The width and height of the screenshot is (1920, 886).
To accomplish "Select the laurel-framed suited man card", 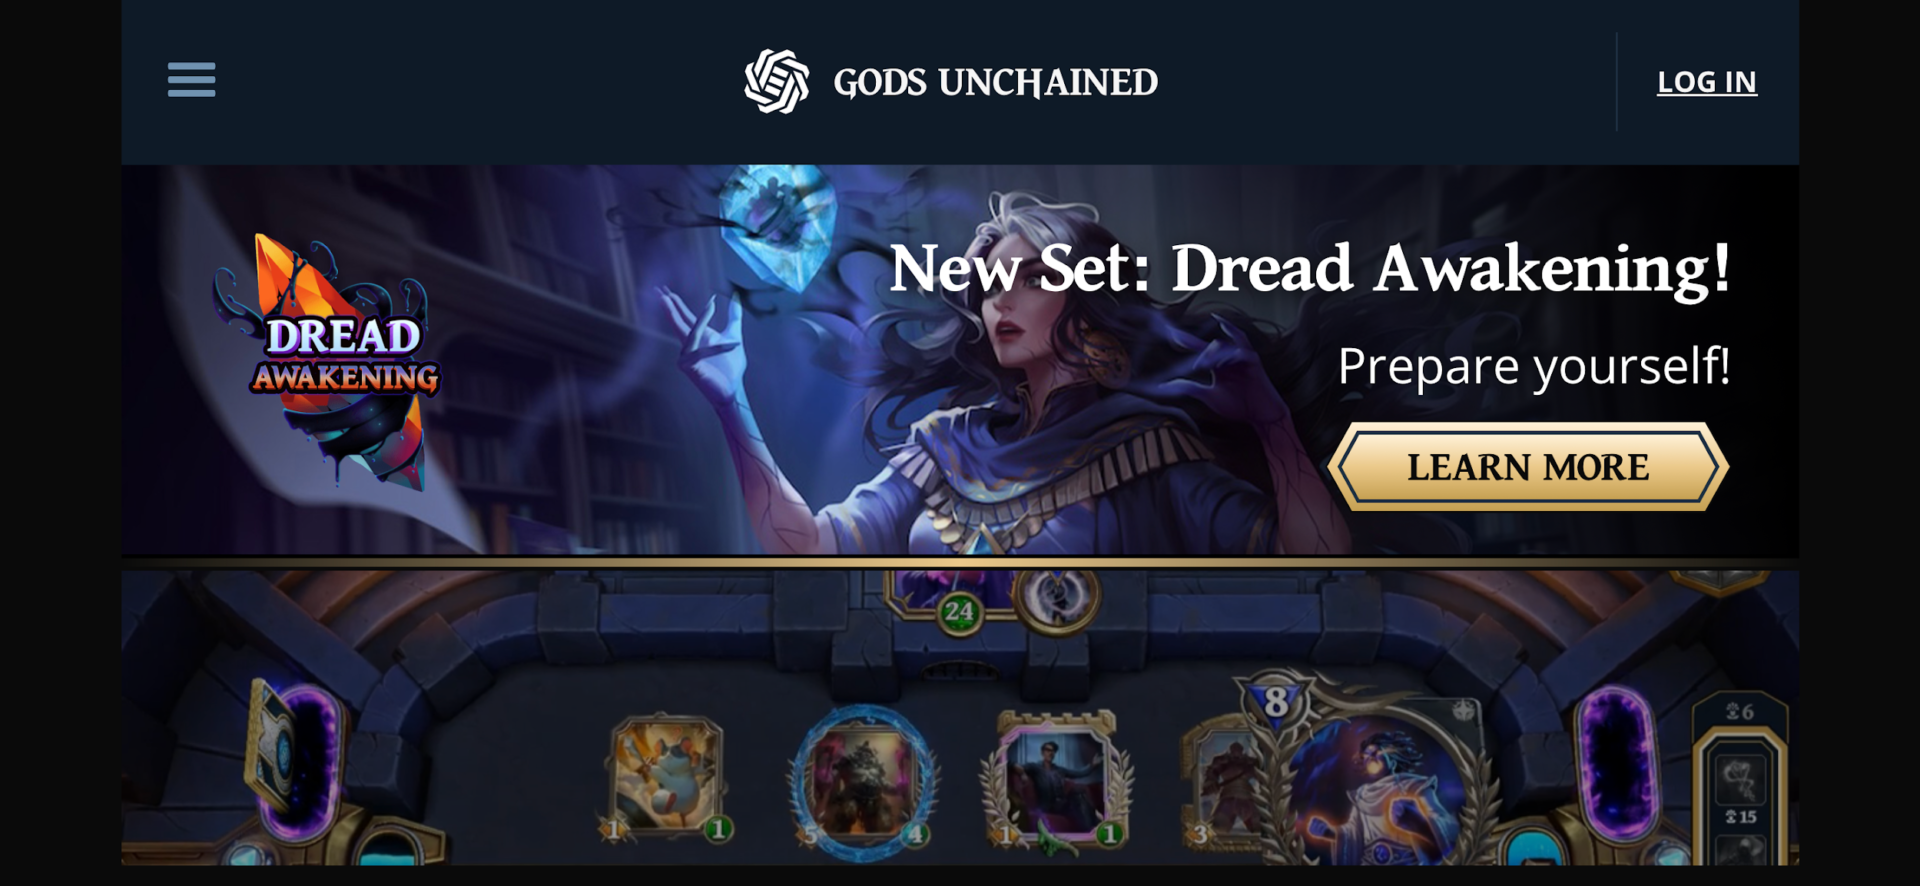I will pyautogui.click(x=1055, y=780).
